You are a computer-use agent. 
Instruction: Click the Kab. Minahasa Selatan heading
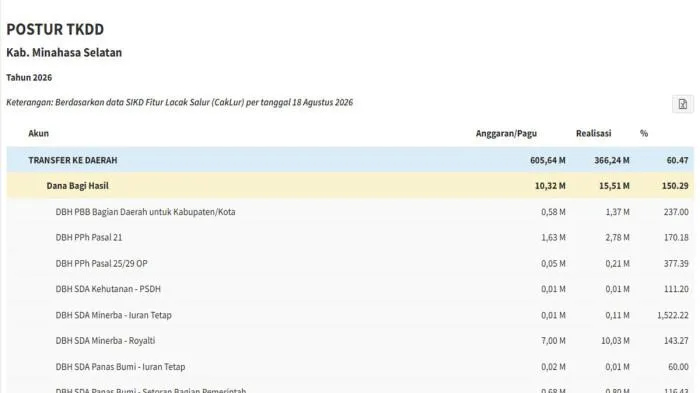click(64, 53)
